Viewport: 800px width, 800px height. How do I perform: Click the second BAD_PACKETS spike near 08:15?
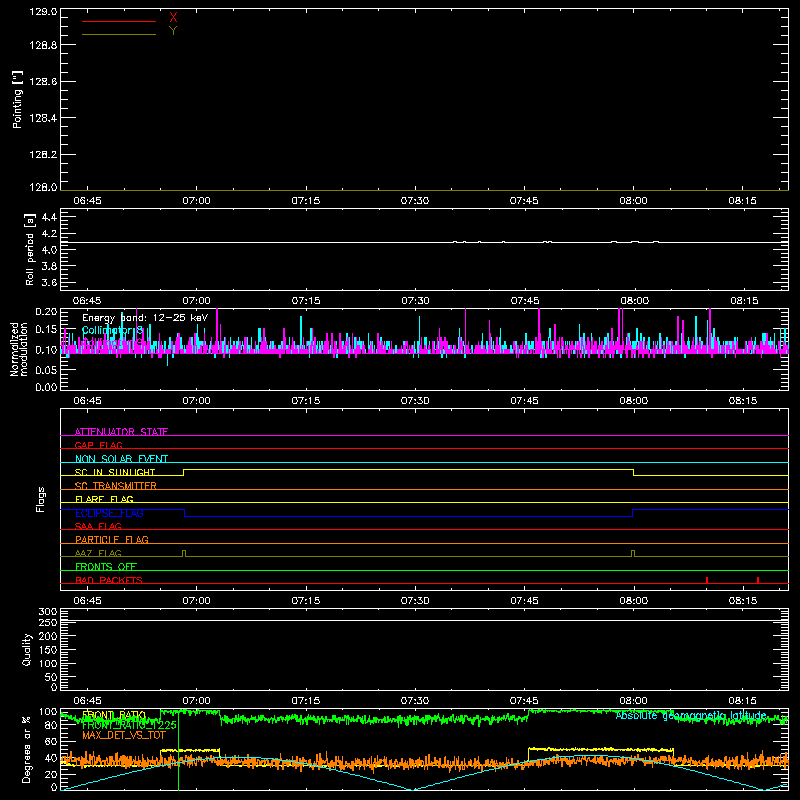[758, 580]
